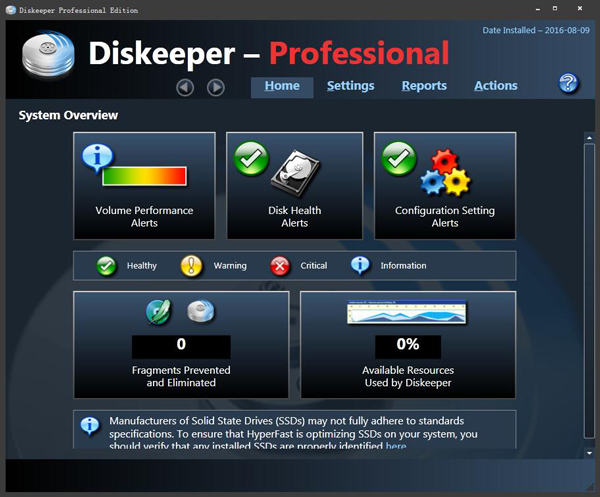Open the Reports tab
This screenshot has width=600, height=497.
click(424, 86)
